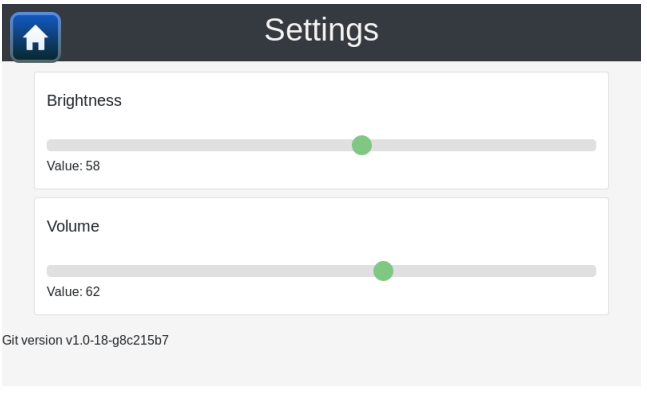
Task: Click the Brightness track between start and knob
Action: (x=198, y=145)
